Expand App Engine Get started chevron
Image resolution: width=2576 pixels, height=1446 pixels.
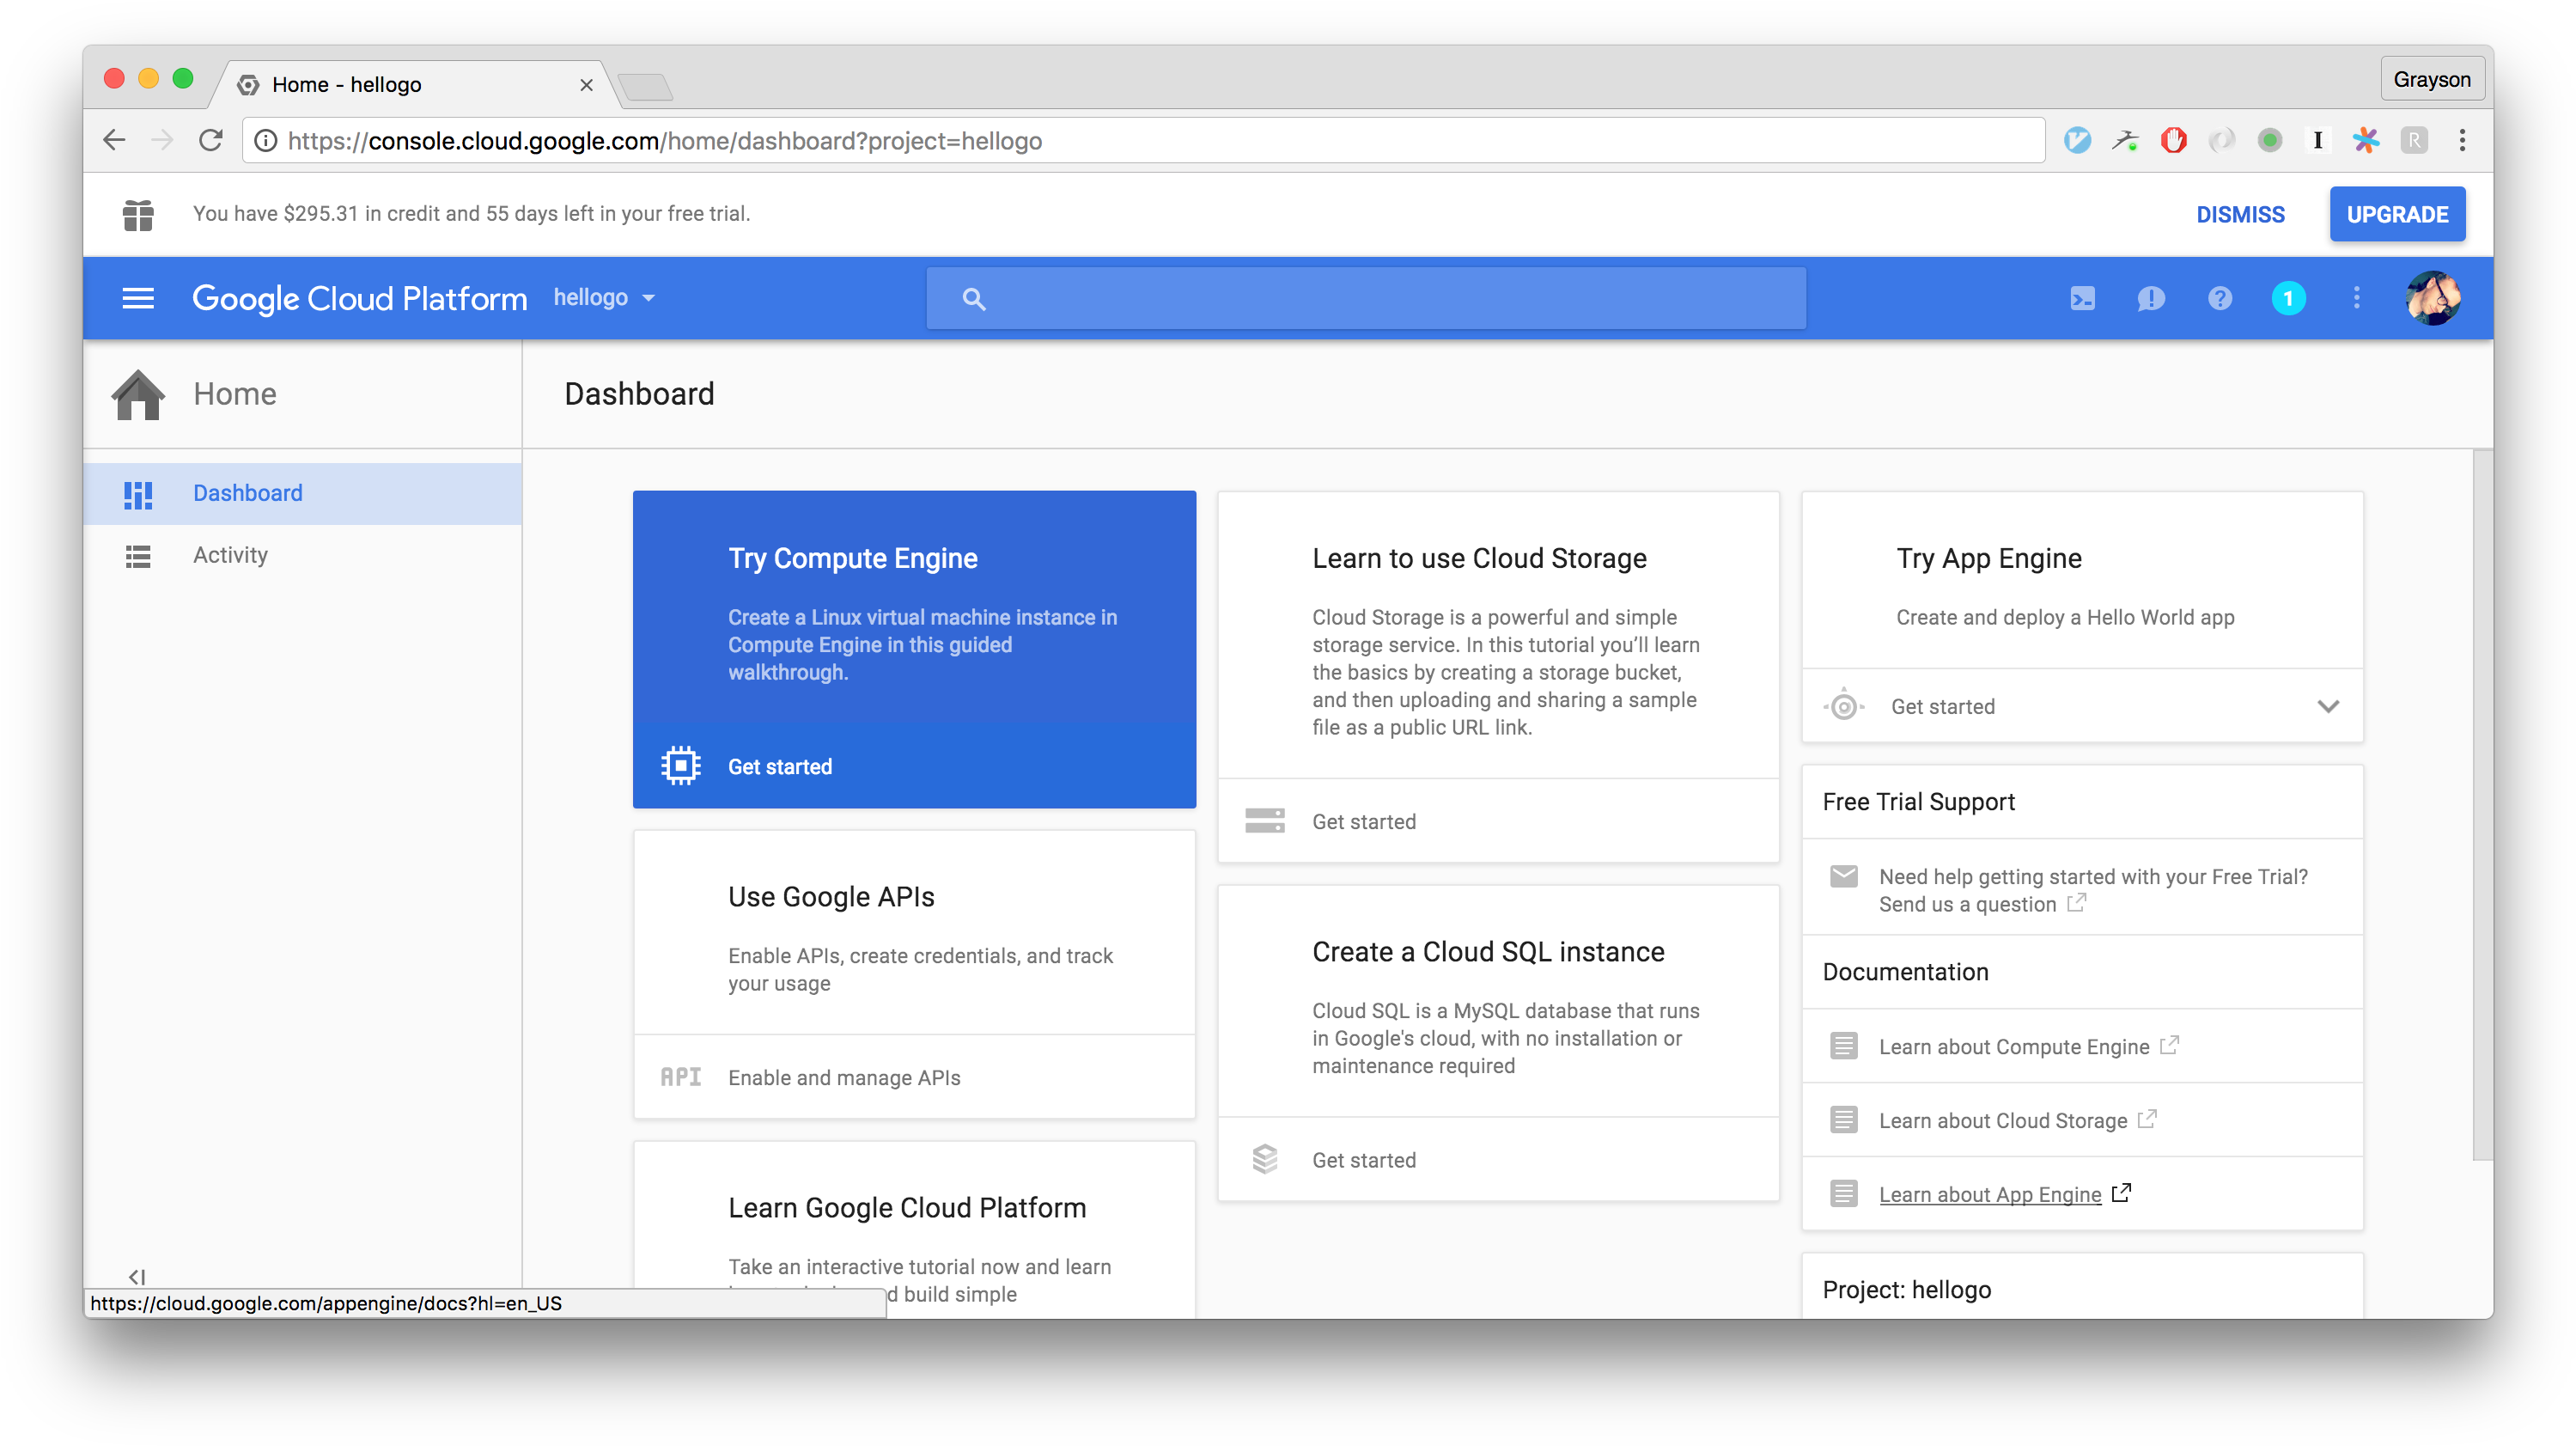(2328, 706)
